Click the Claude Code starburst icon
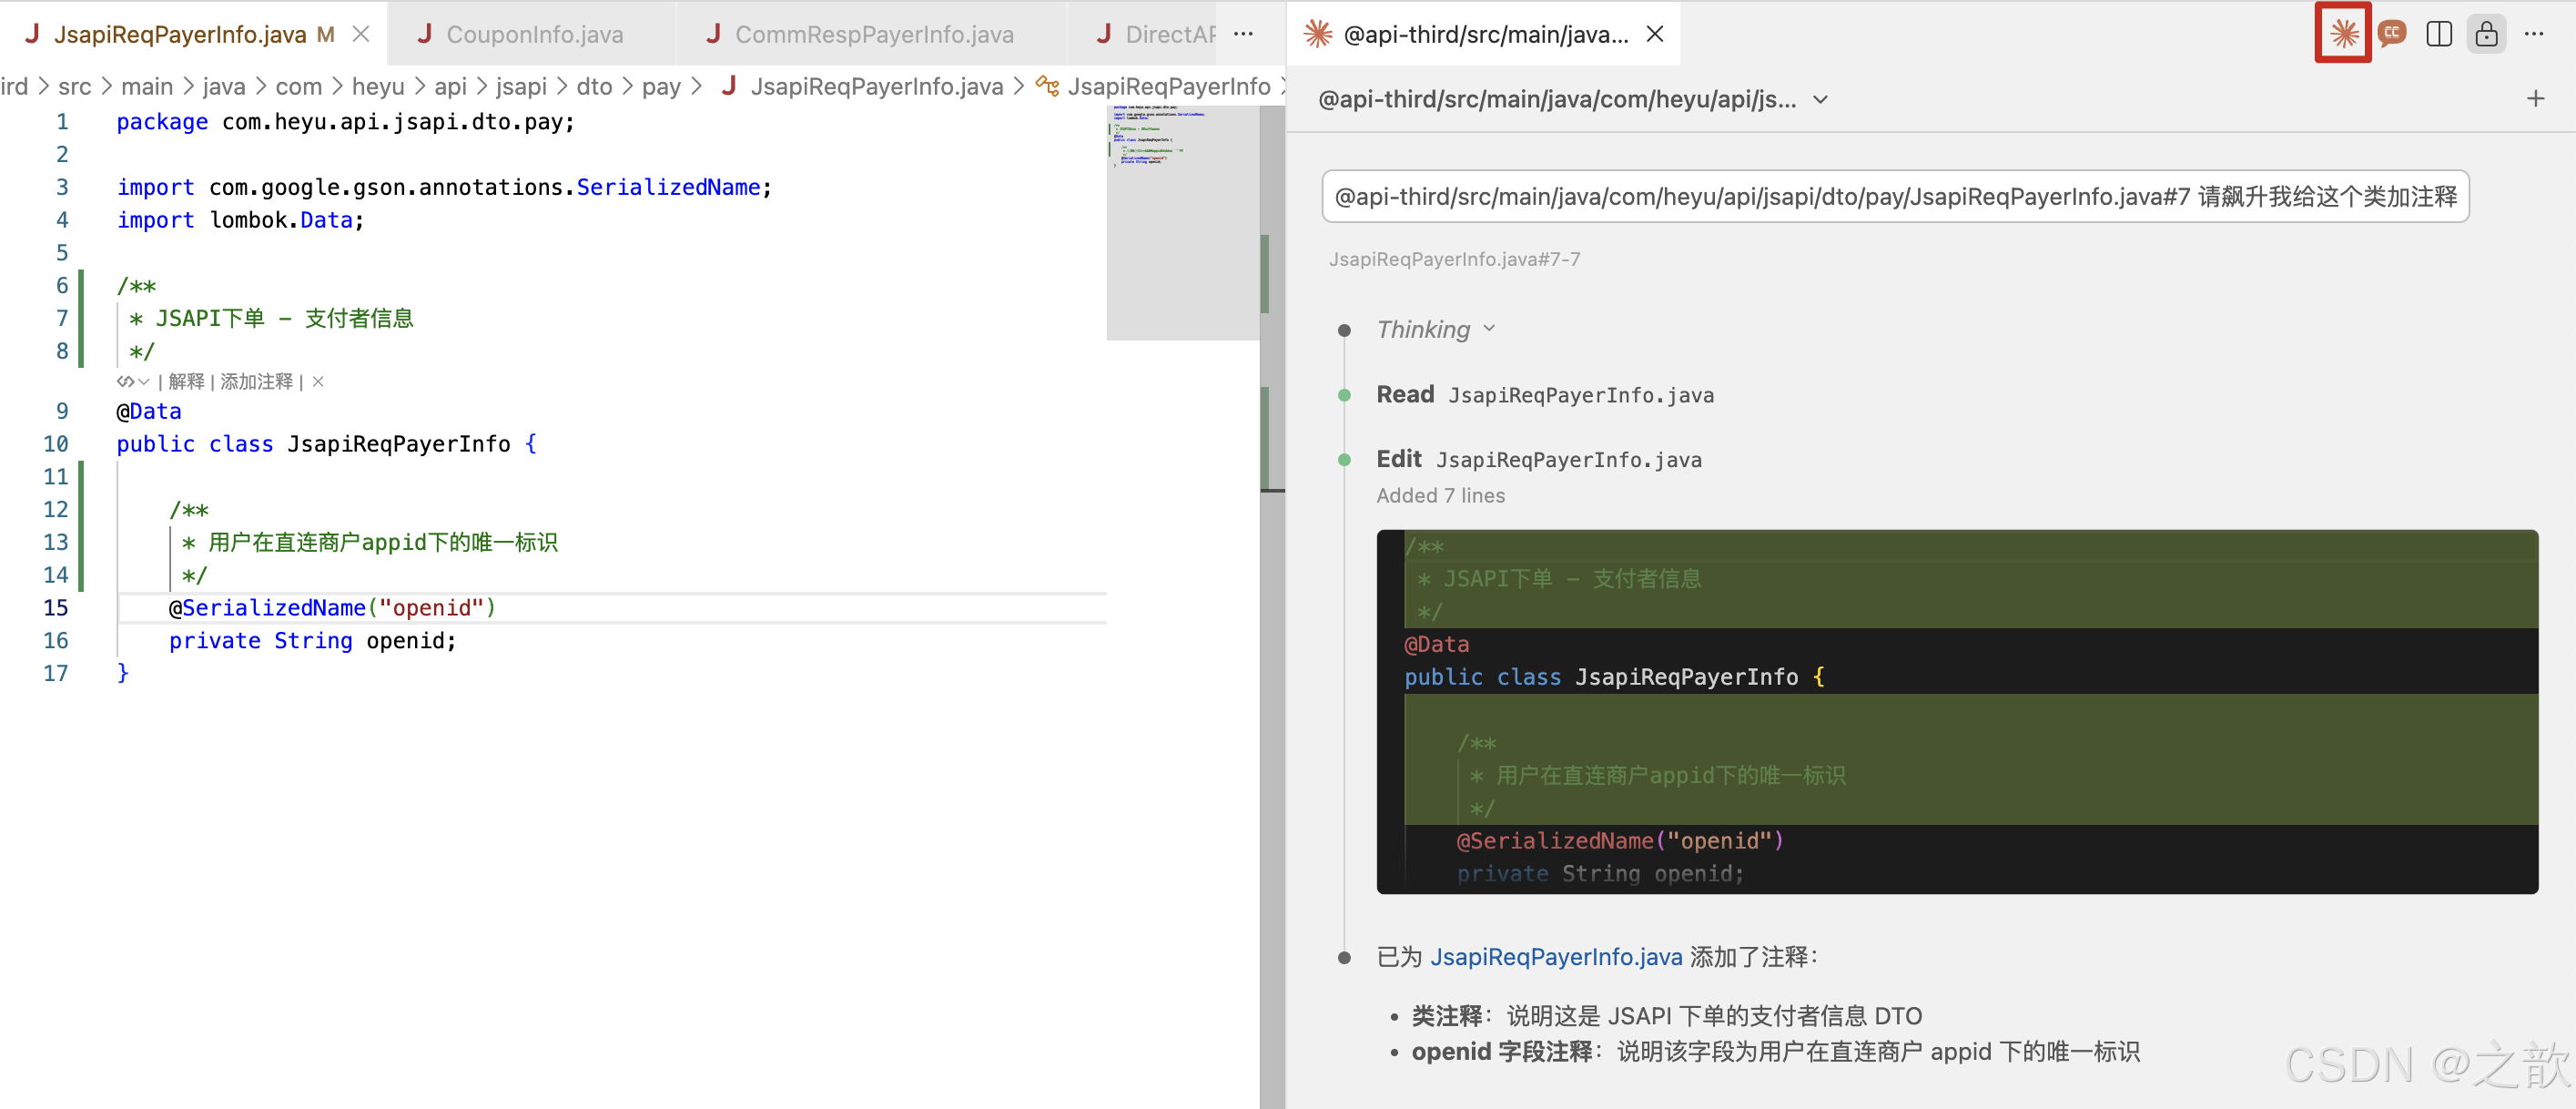Image resolution: width=2576 pixels, height=1109 pixels. [x=2343, y=34]
